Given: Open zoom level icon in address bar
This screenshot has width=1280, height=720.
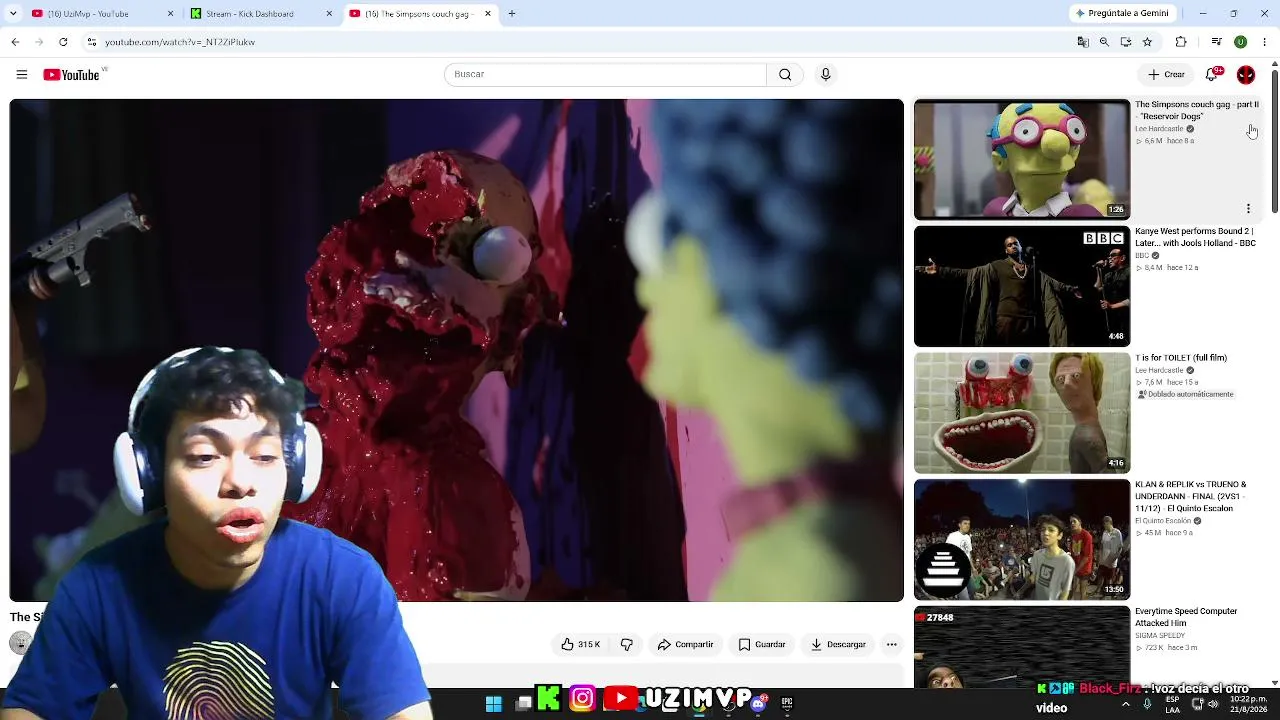Looking at the screenshot, I should 1104,42.
